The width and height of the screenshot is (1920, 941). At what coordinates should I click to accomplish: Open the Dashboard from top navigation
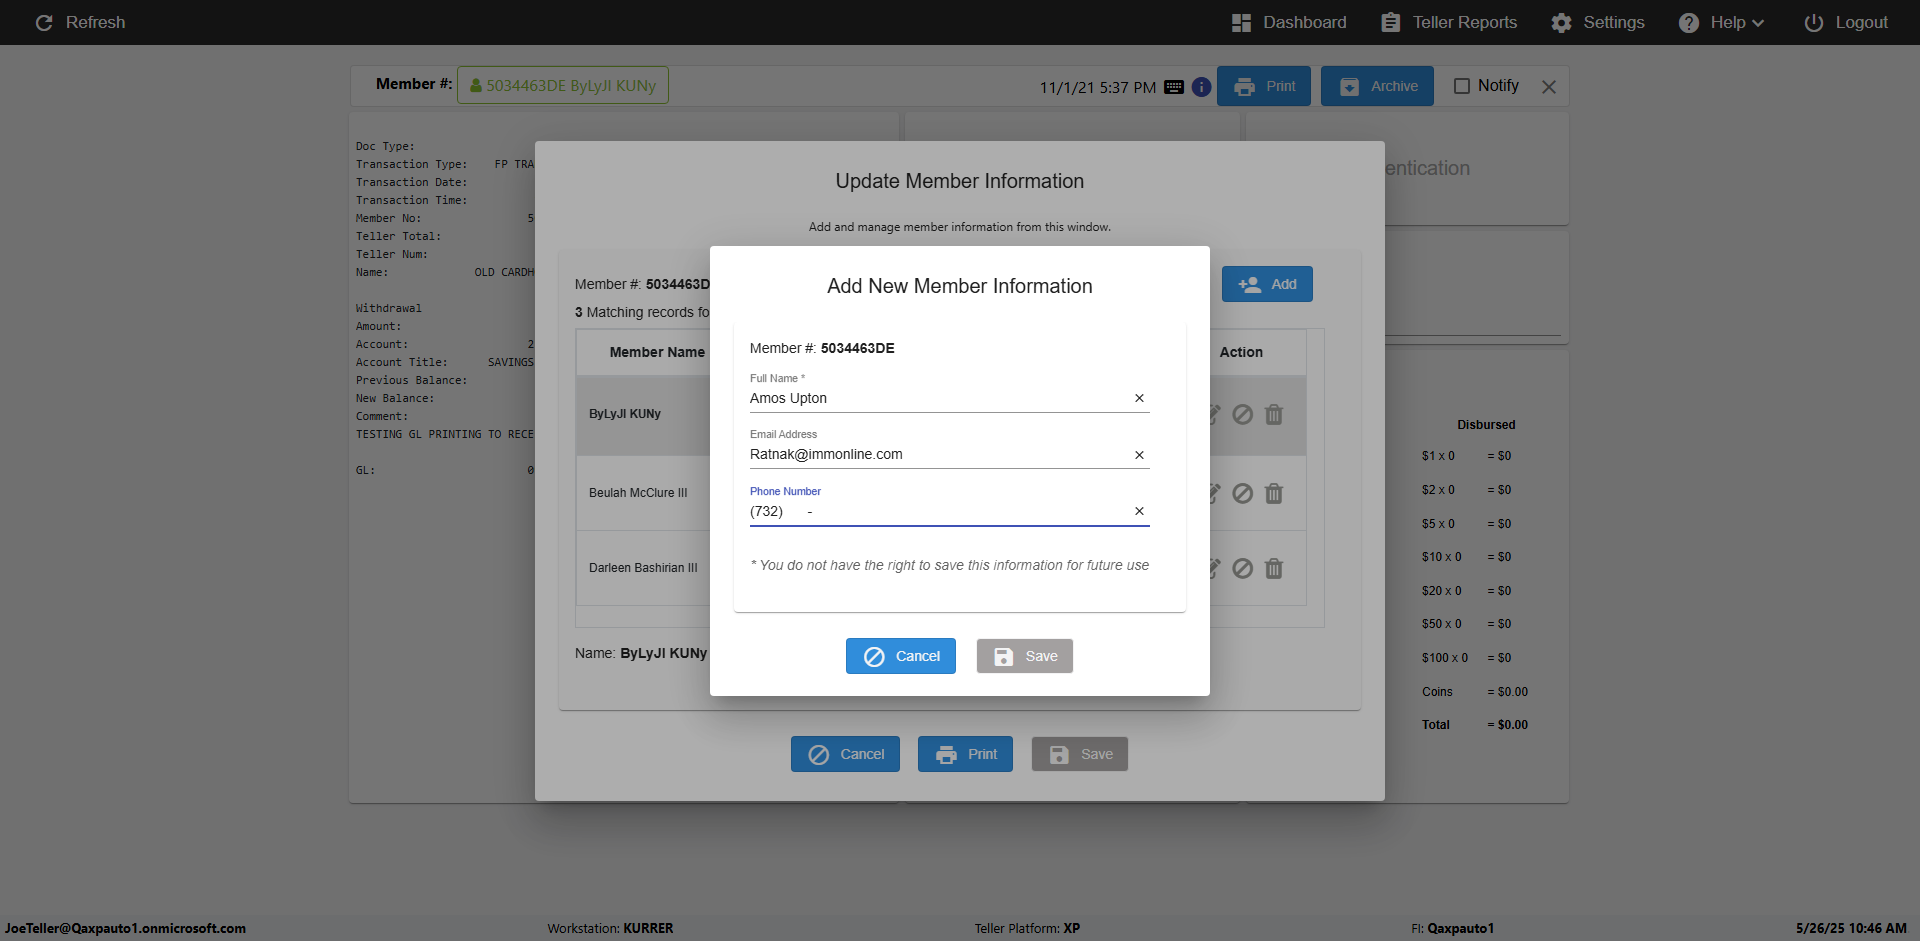1288,22
